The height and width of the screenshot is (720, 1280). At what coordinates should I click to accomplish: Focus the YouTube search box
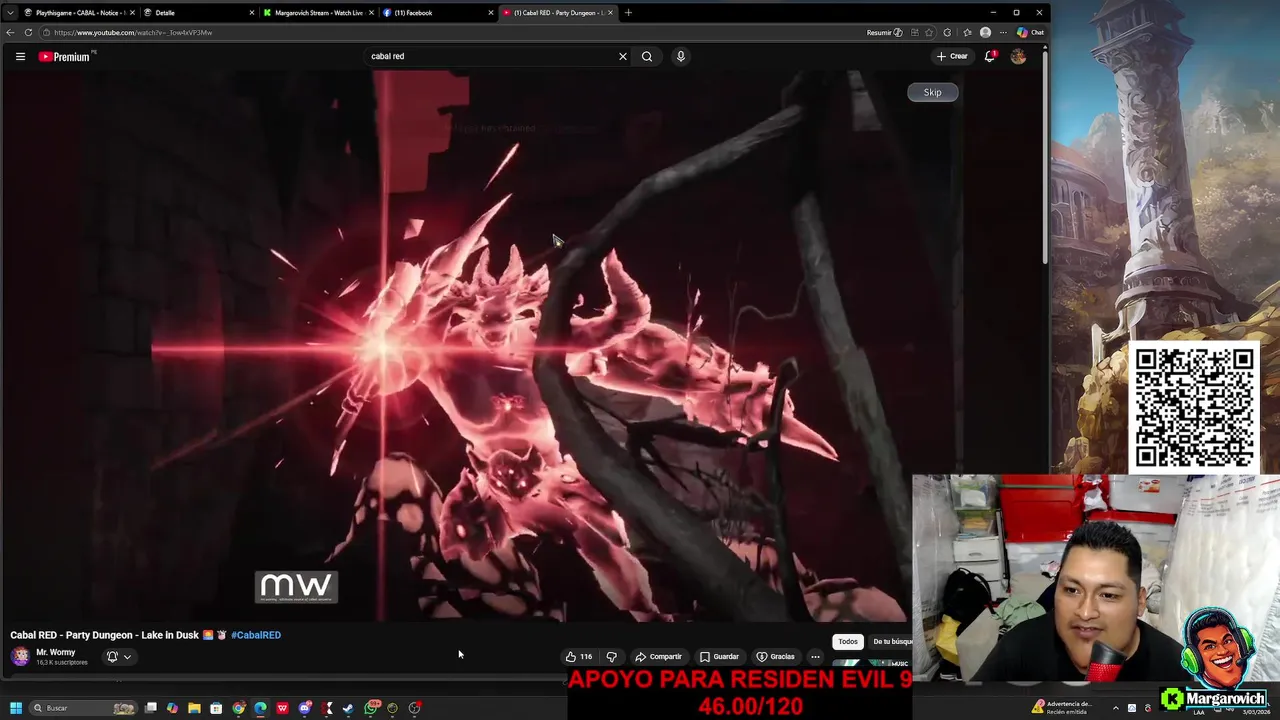[x=490, y=56]
